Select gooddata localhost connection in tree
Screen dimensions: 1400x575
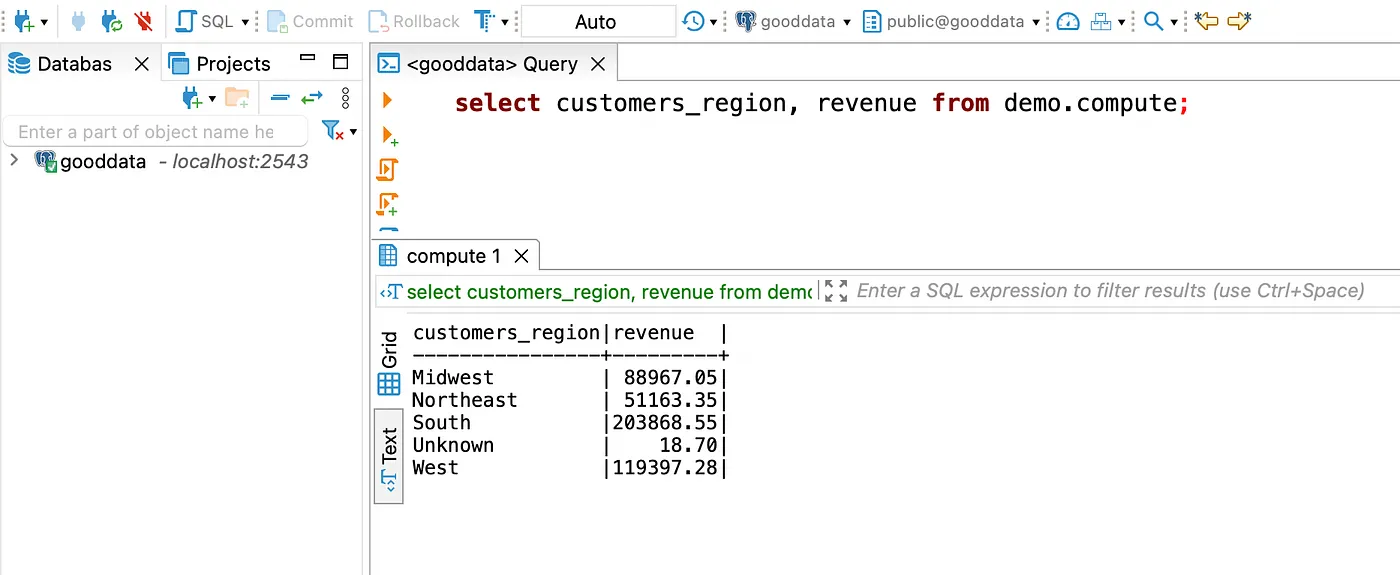coord(172,161)
